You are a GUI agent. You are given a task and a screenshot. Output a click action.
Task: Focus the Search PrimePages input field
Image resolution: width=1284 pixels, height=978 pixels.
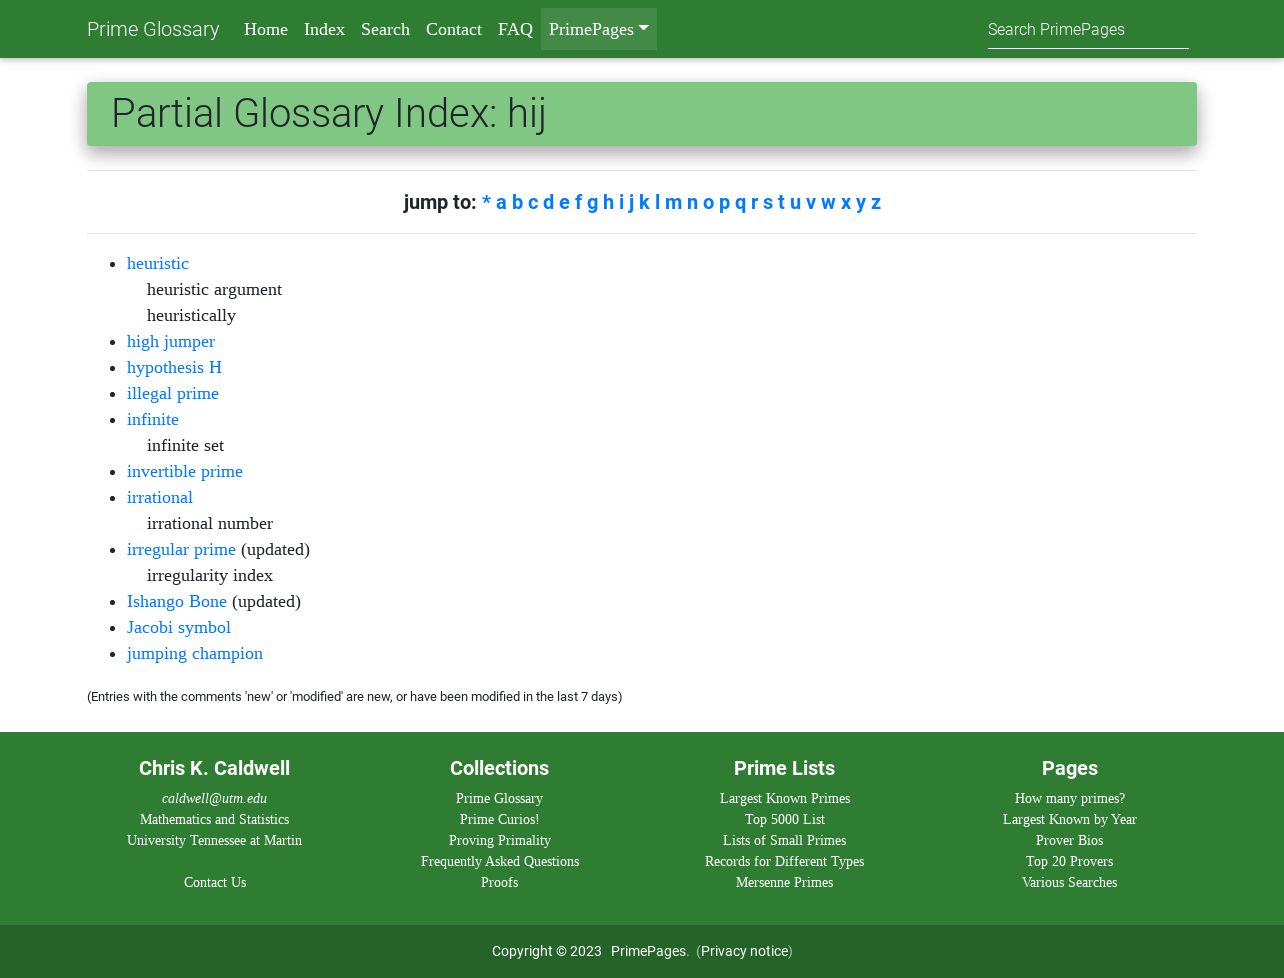[1088, 30]
